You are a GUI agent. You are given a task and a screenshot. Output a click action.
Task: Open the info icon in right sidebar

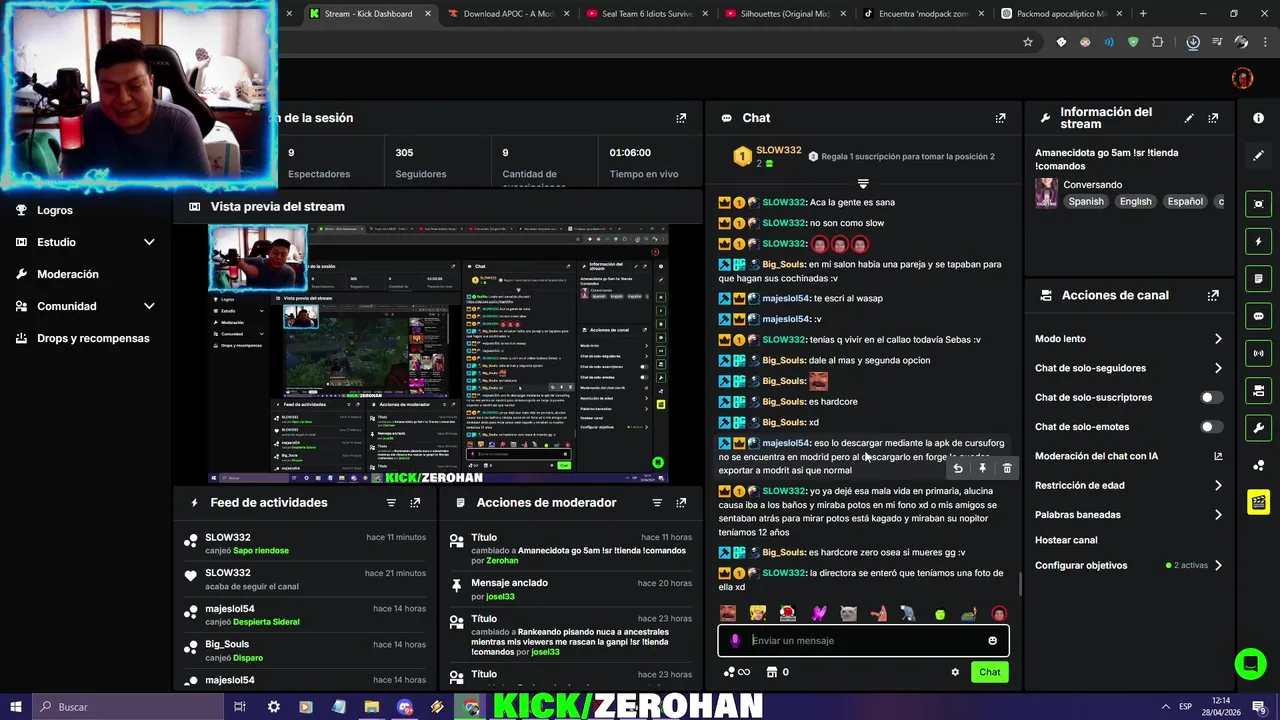[x=1258, y=118]
